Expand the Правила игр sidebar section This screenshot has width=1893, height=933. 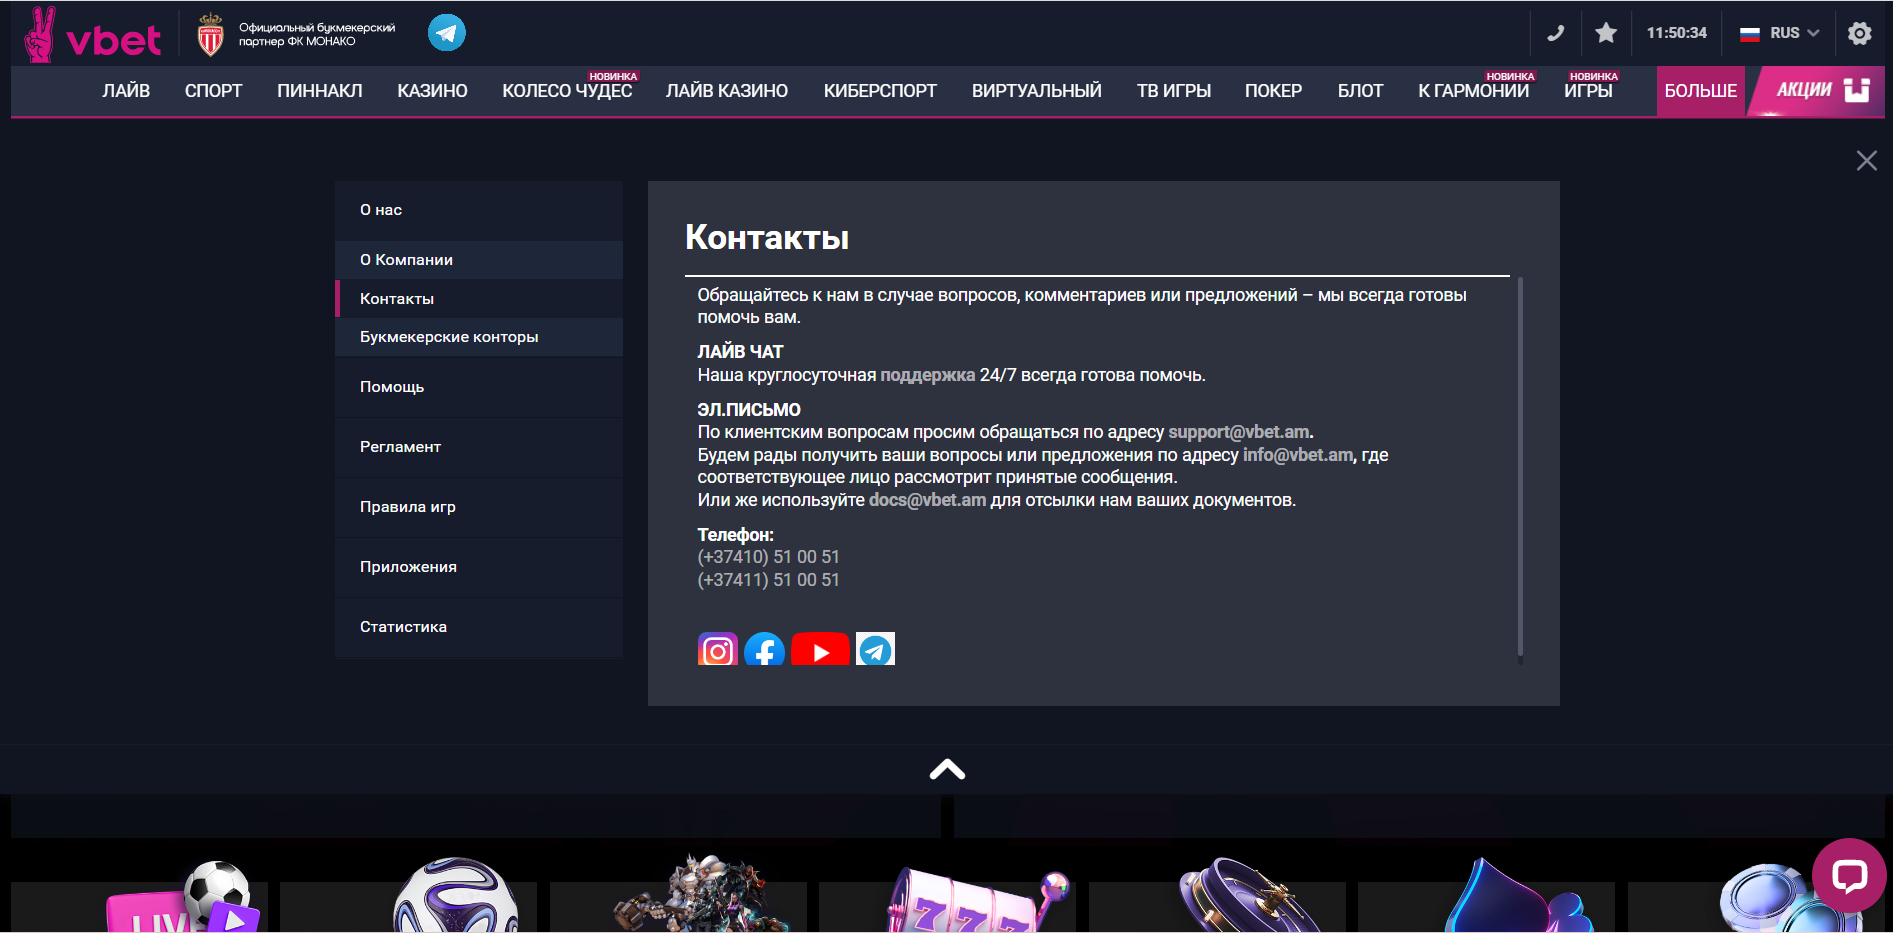479,507
